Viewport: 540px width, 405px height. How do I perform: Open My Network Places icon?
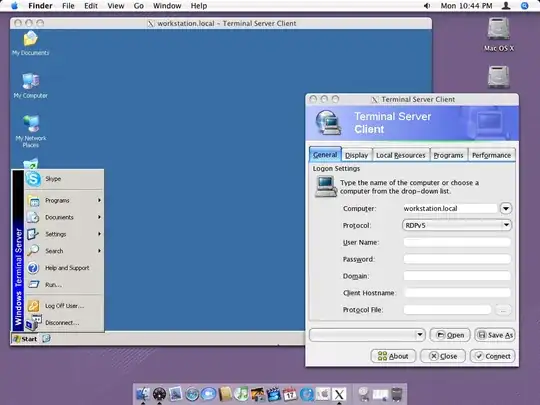tap(31, 124)
